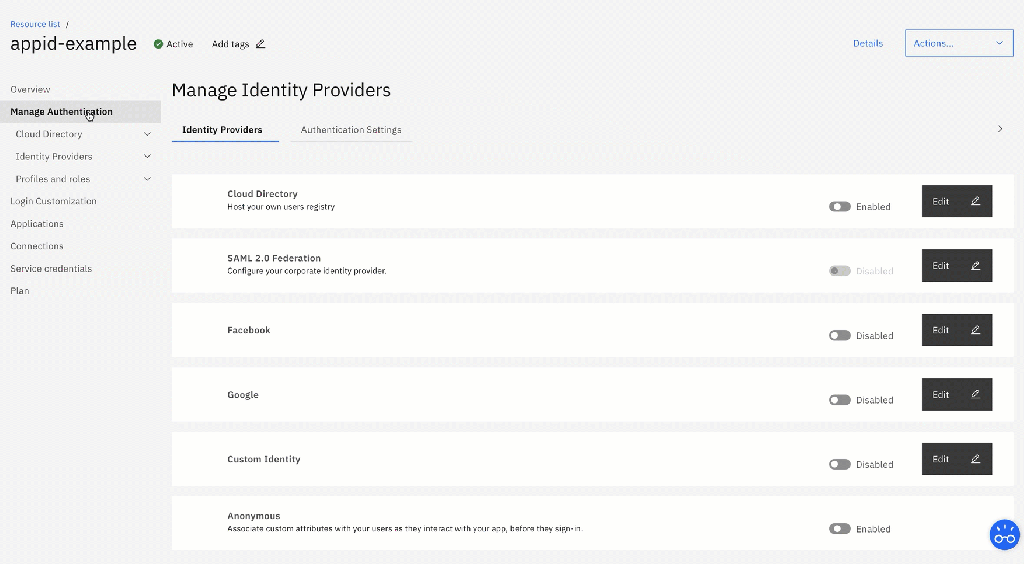Expand Cloud Directory in the sidebar
This screenshot has height=564, width=1024.
148,134
